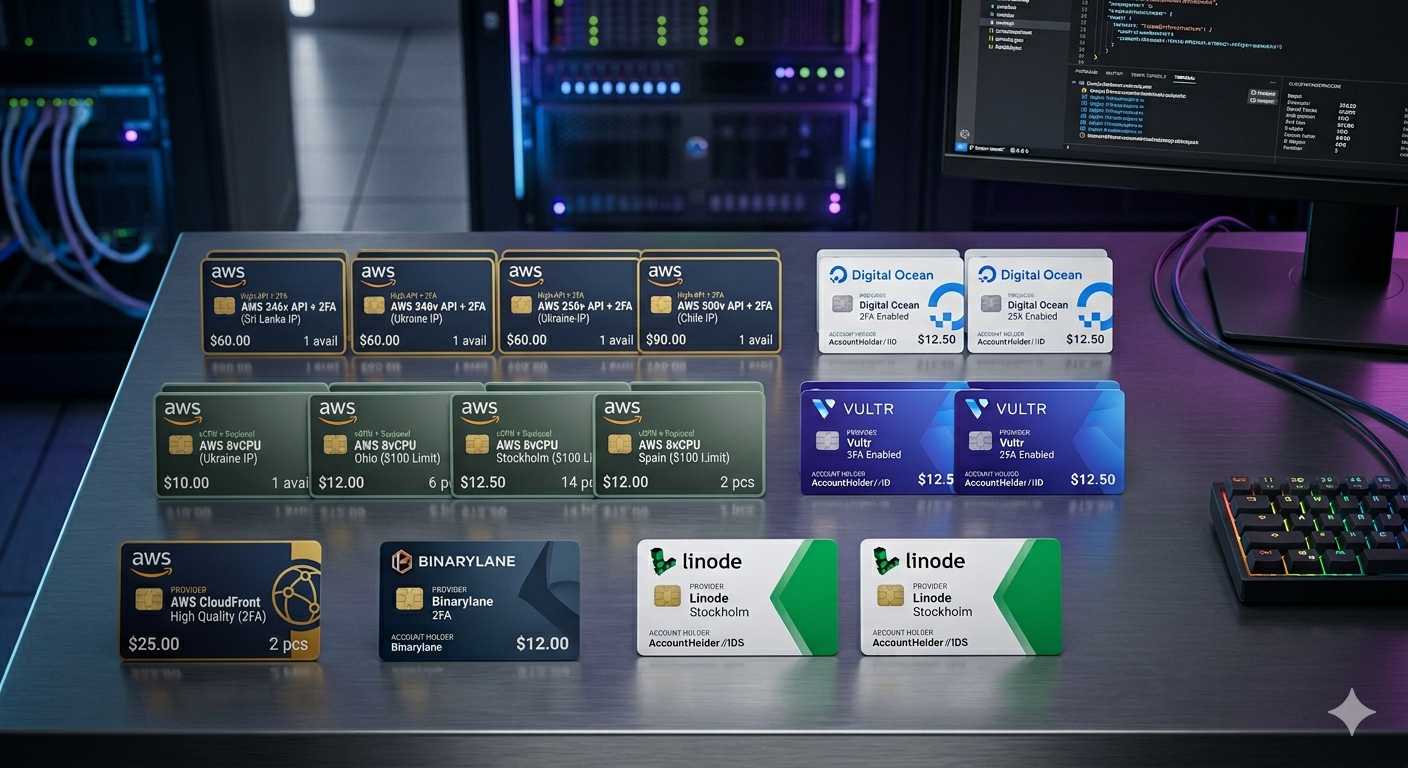Click "2 pcs" on the CloudFront card

[288, 644]
